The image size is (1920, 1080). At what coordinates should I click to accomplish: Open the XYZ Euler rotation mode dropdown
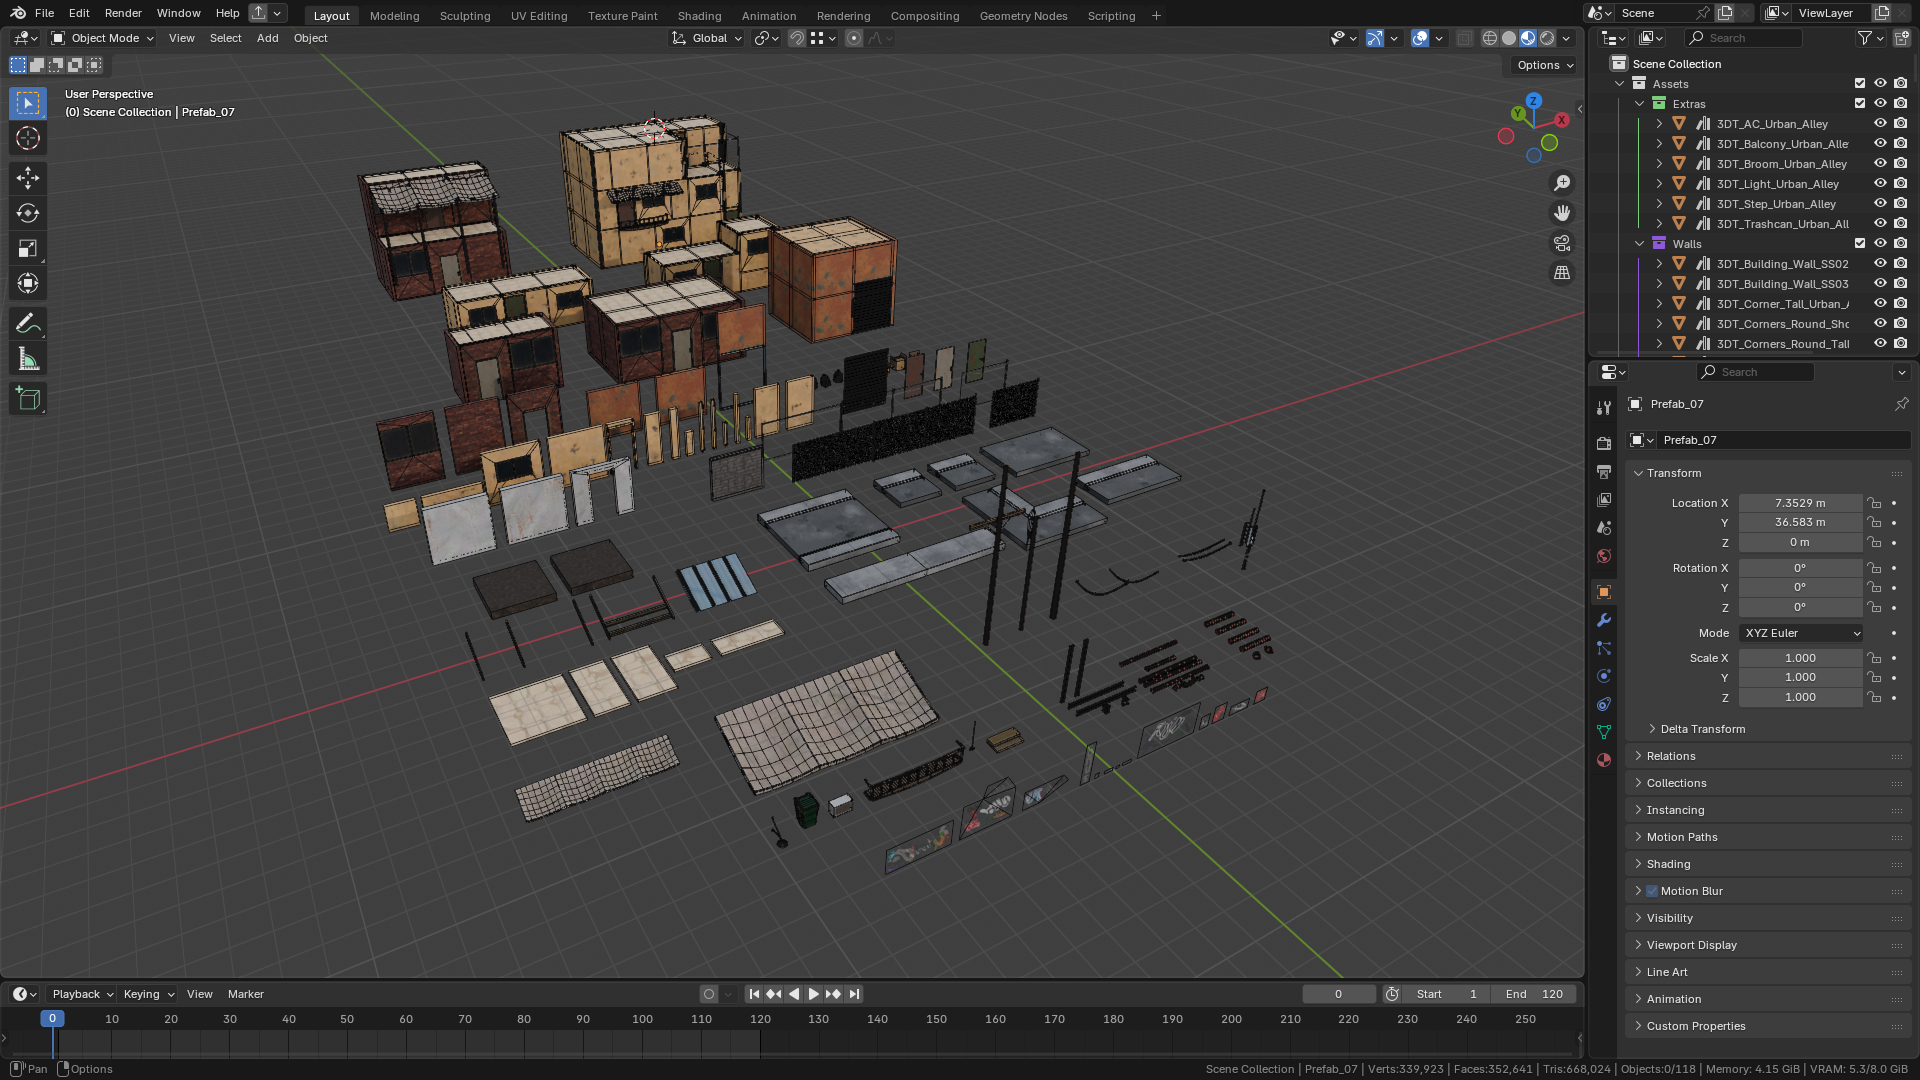1801,633
